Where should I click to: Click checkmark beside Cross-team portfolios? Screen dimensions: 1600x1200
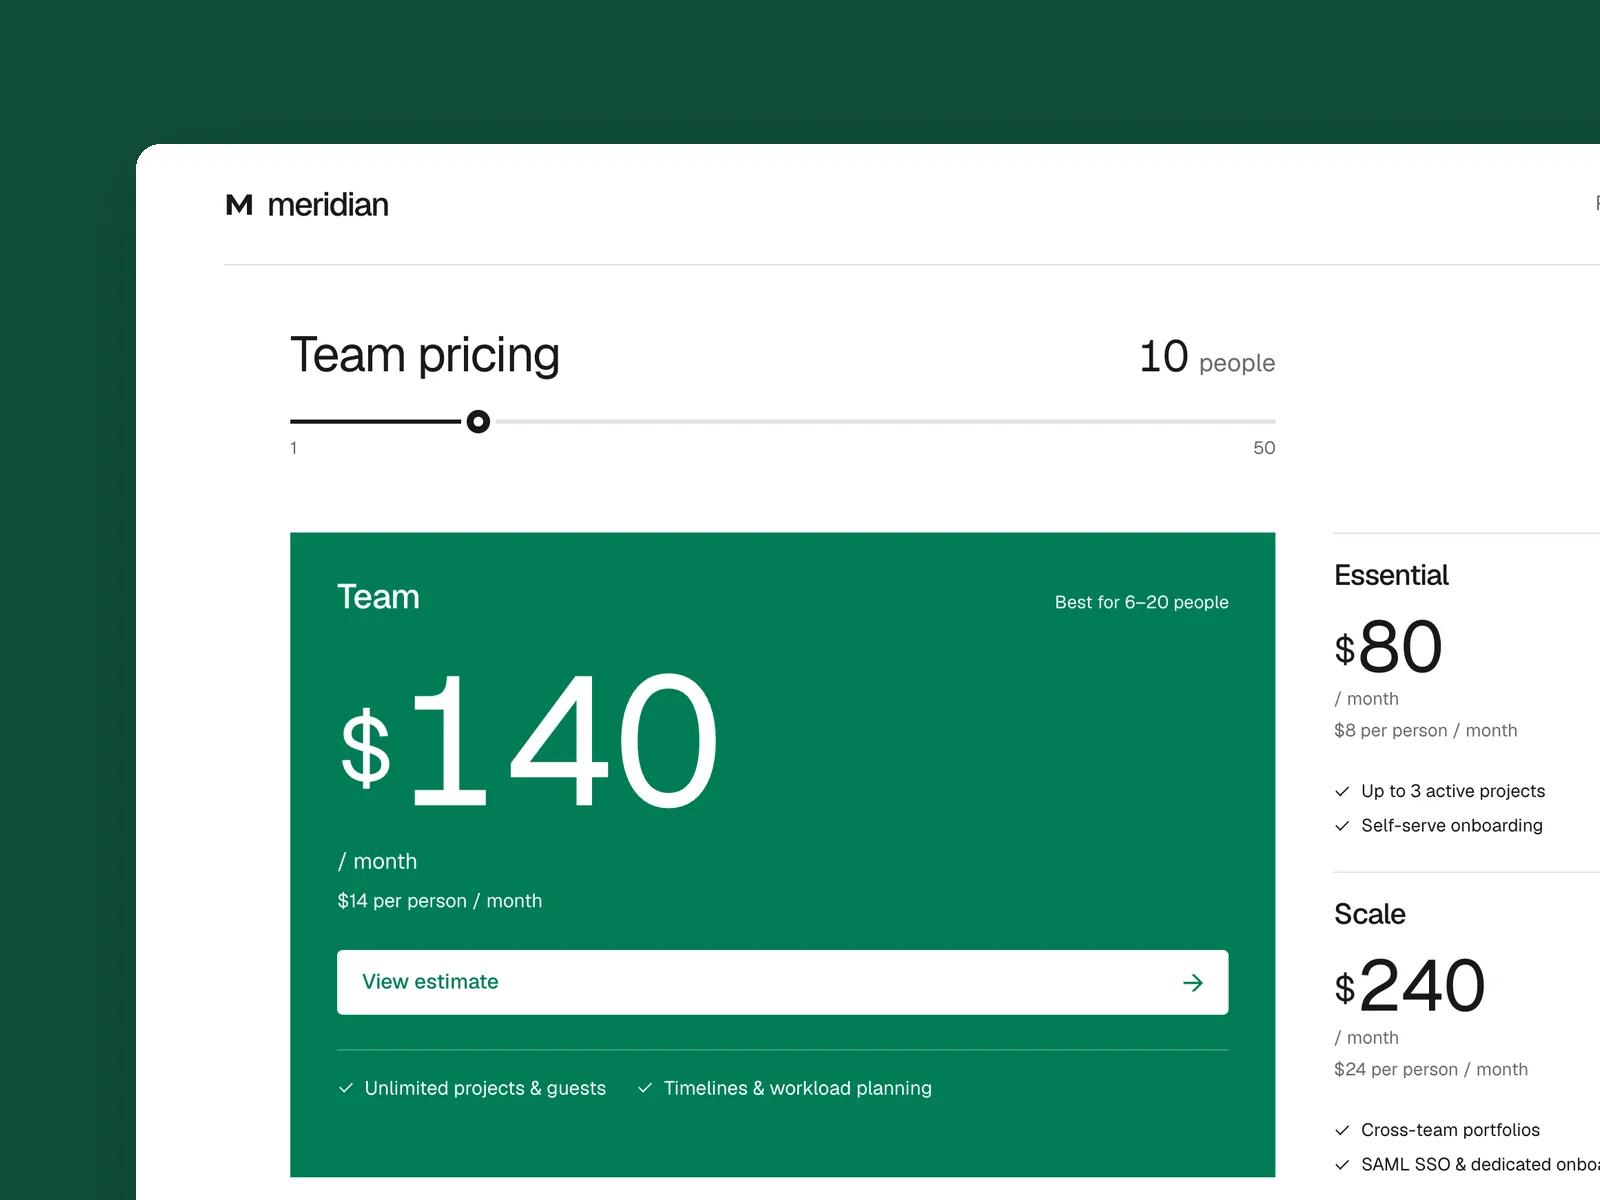click(x=1342, y=1130)
